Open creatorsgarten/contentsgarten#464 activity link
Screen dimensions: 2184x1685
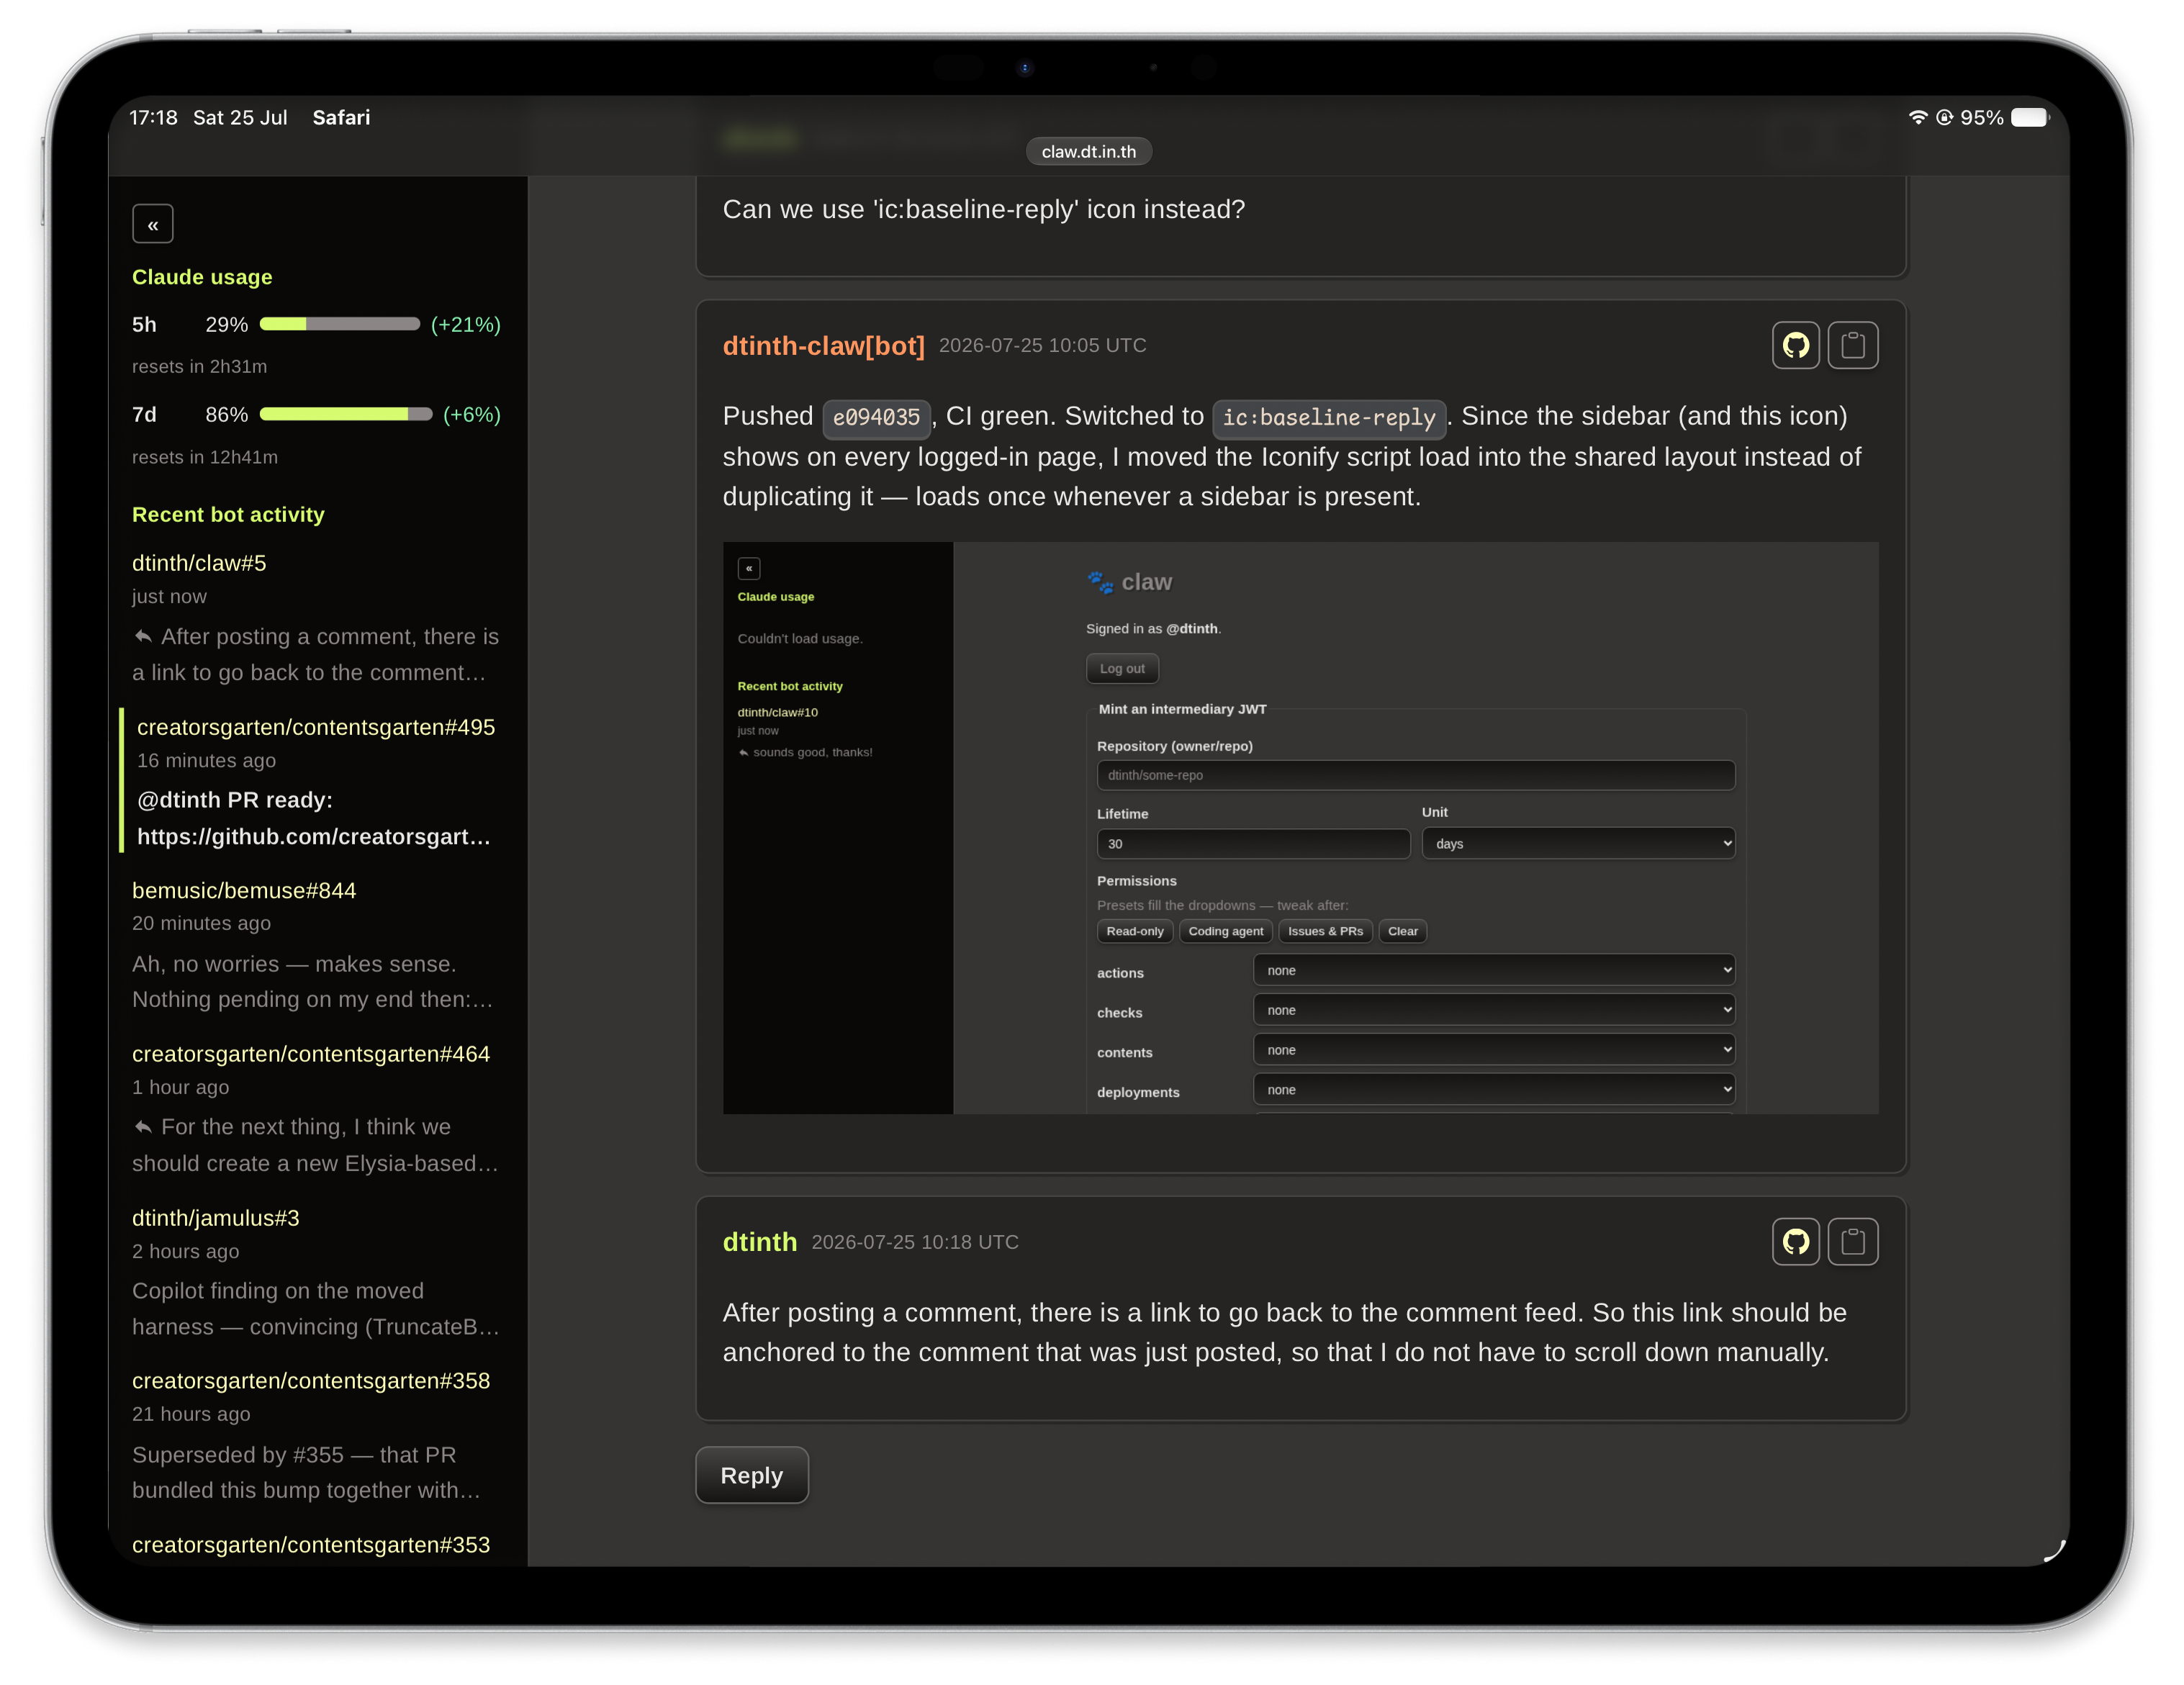click(311, 1054)
